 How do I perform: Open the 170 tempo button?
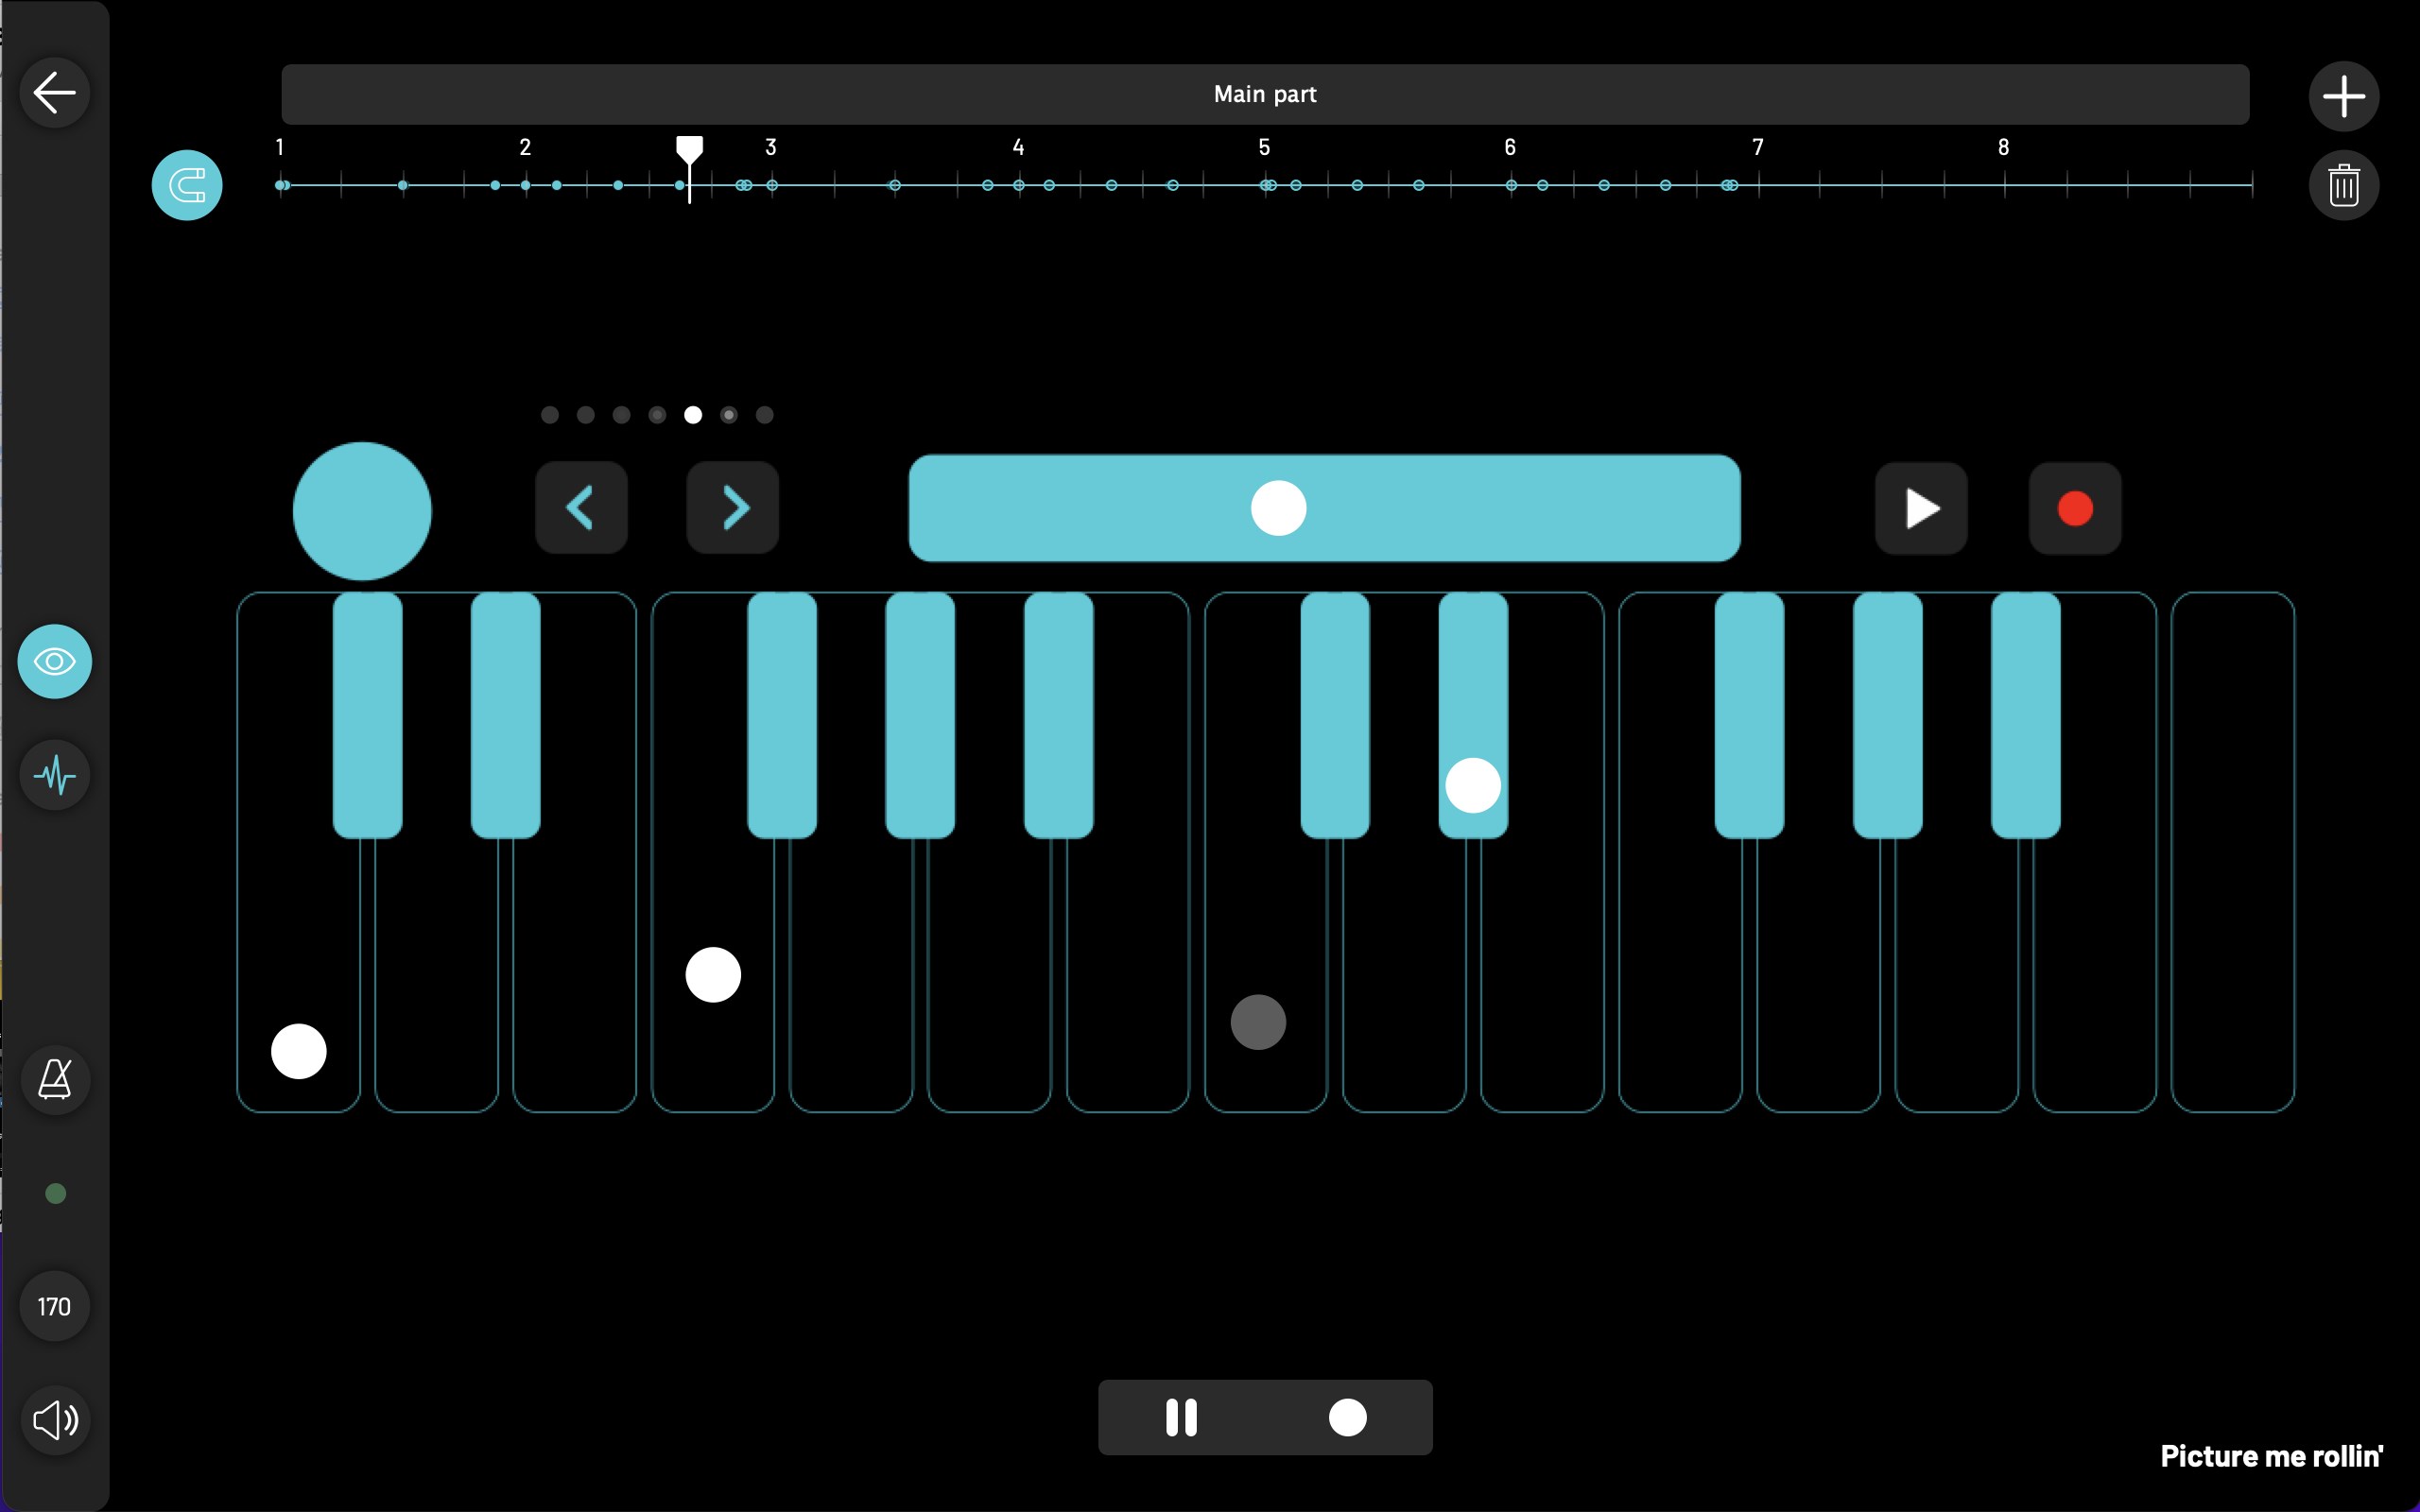[55, 1306]
